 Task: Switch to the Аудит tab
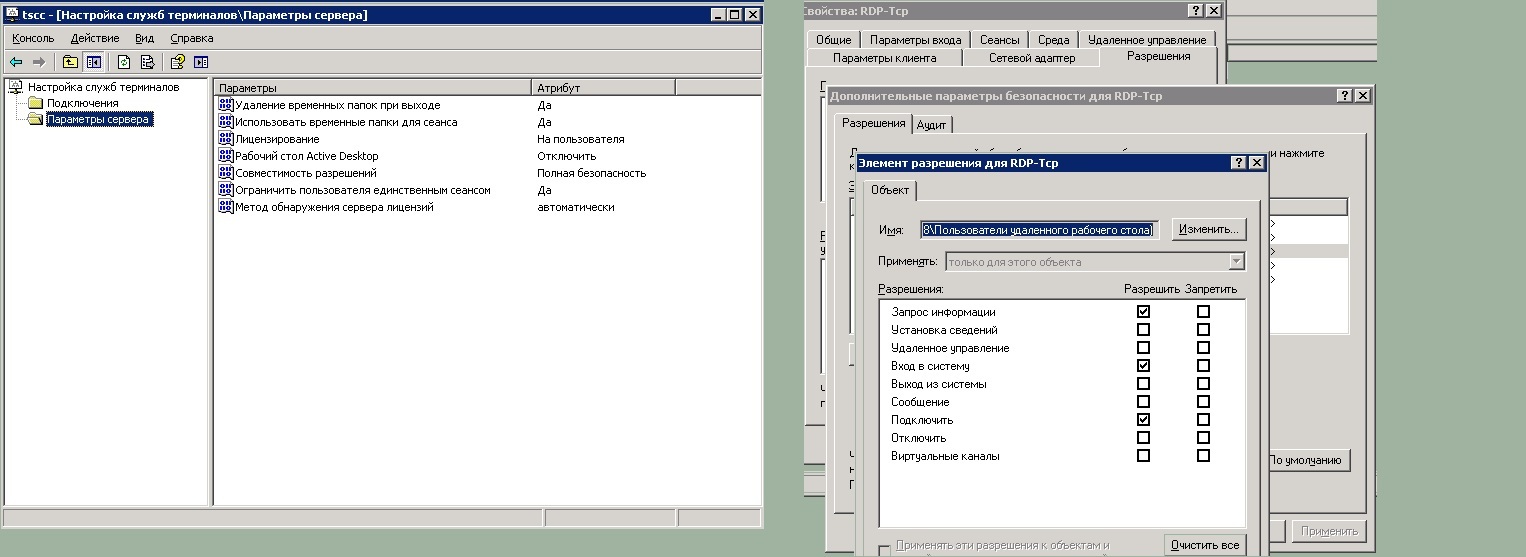pyautogui.click(x=932, y=125)
